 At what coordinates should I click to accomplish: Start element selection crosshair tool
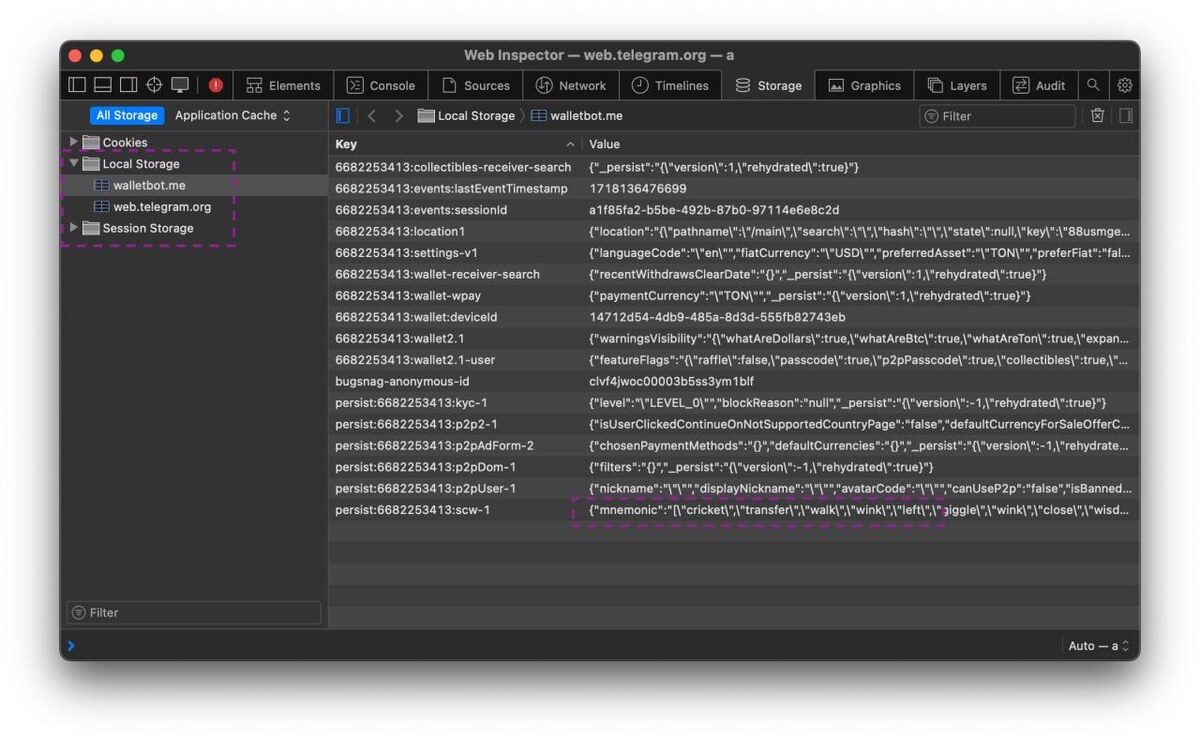154,85
